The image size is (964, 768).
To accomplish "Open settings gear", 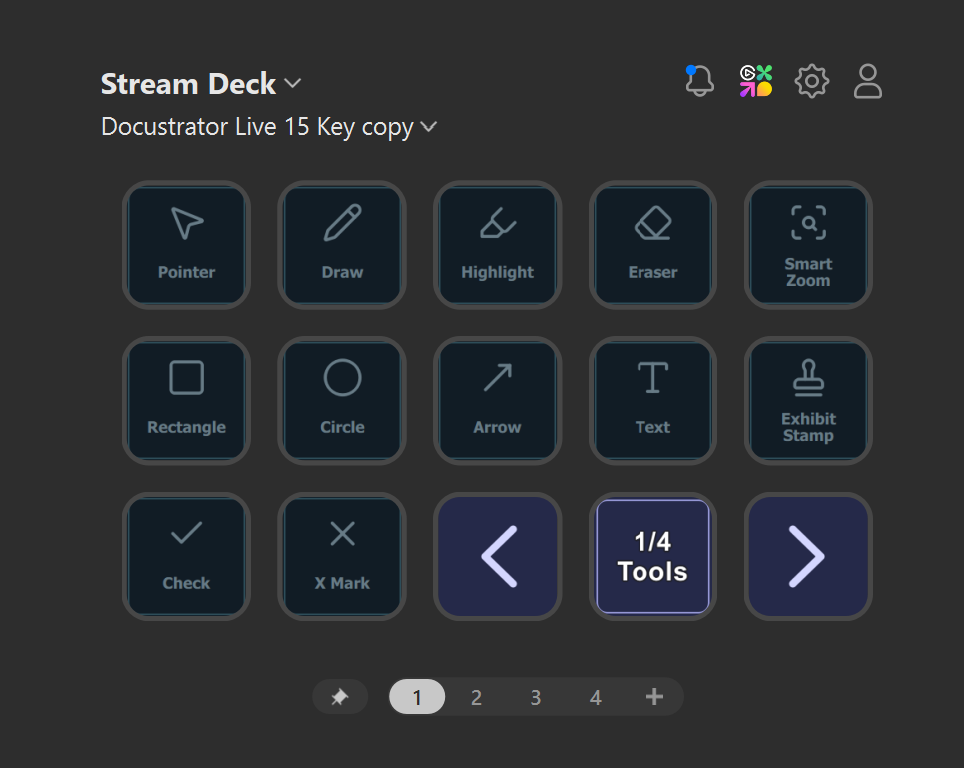I will [812, 81].
